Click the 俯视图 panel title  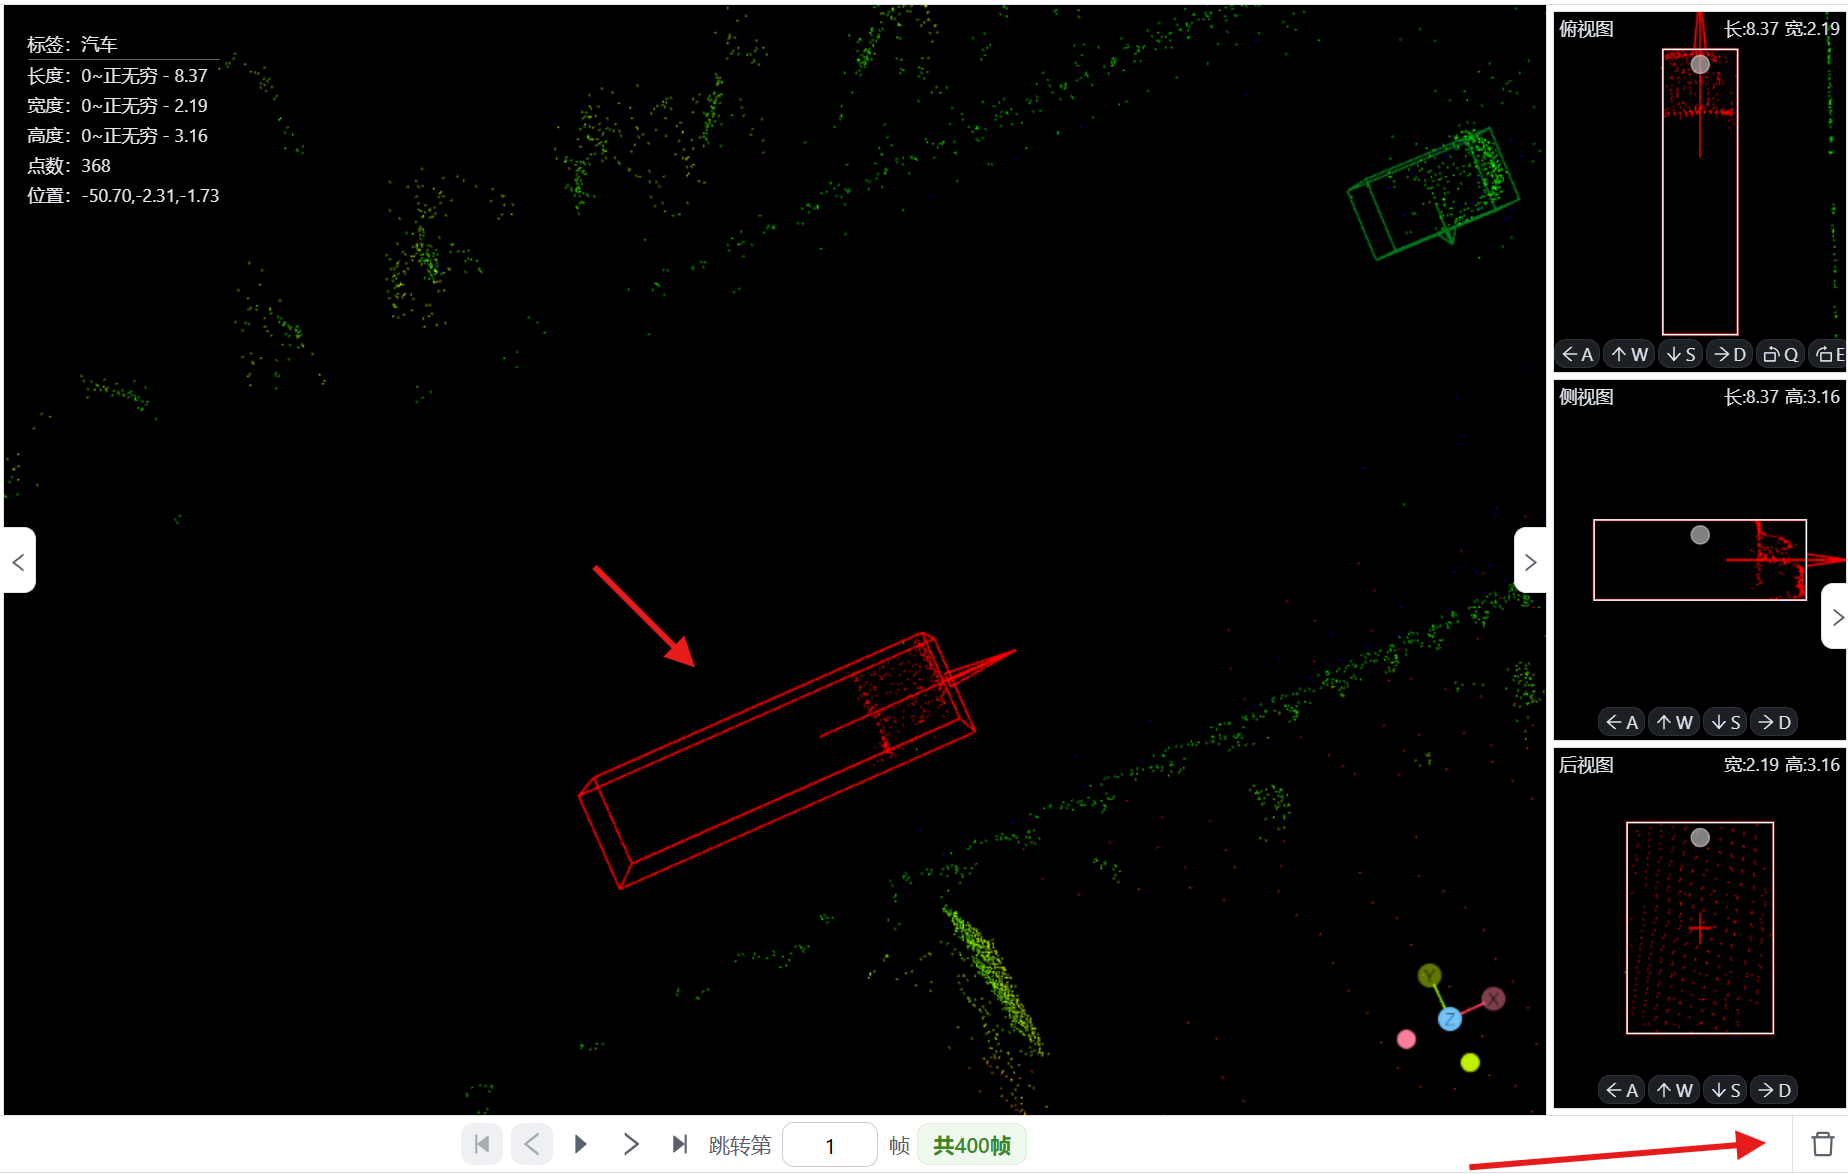[x=1586, y=29]
